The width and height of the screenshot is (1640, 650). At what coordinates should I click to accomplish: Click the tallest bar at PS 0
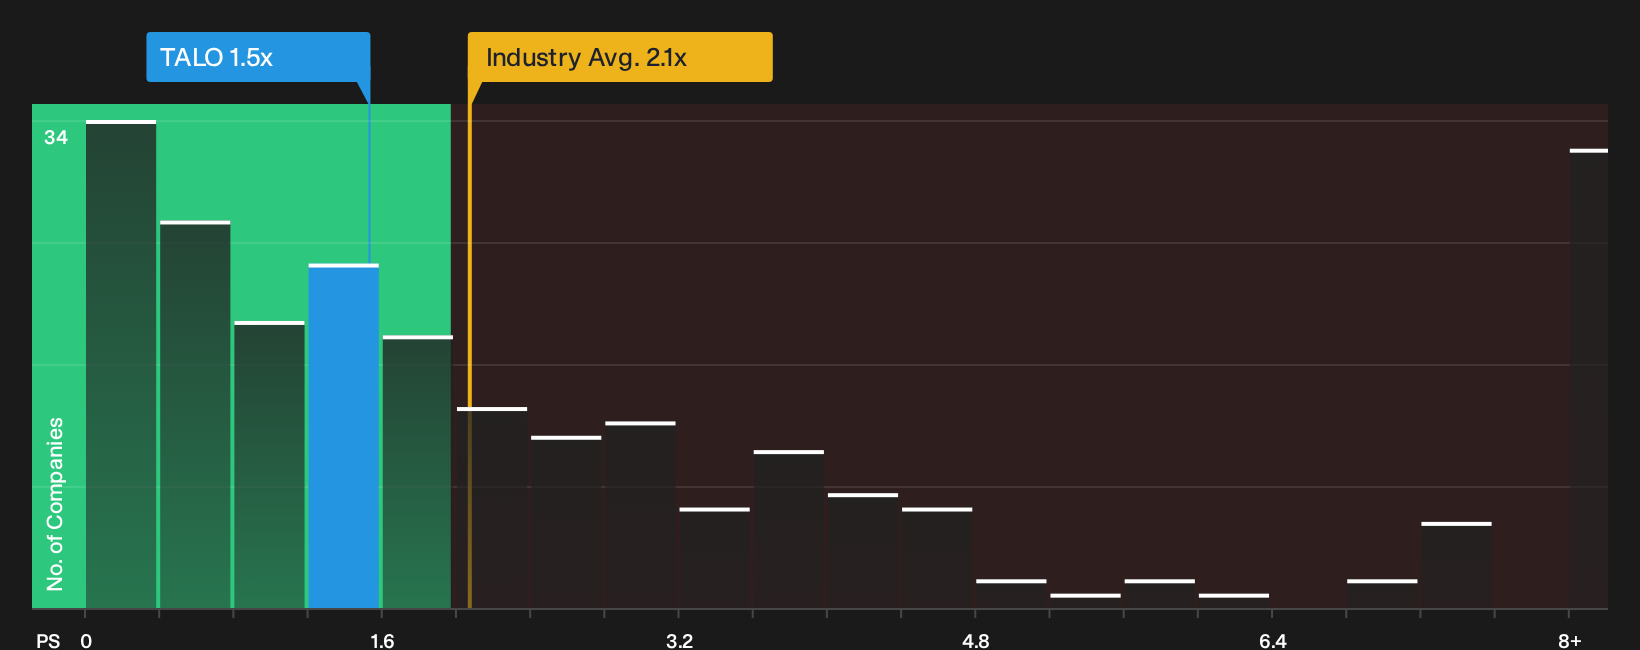[x=121, y=364]
